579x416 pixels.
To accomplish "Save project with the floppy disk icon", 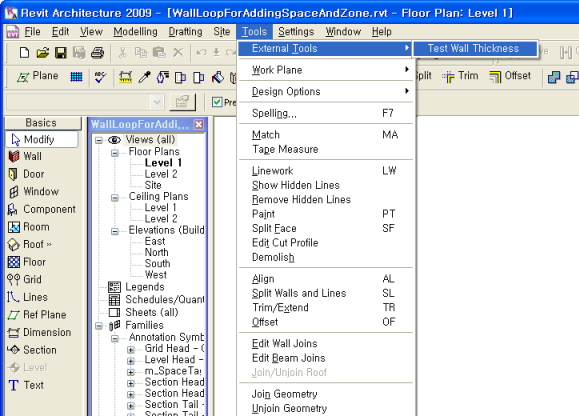I will (61, 53).
